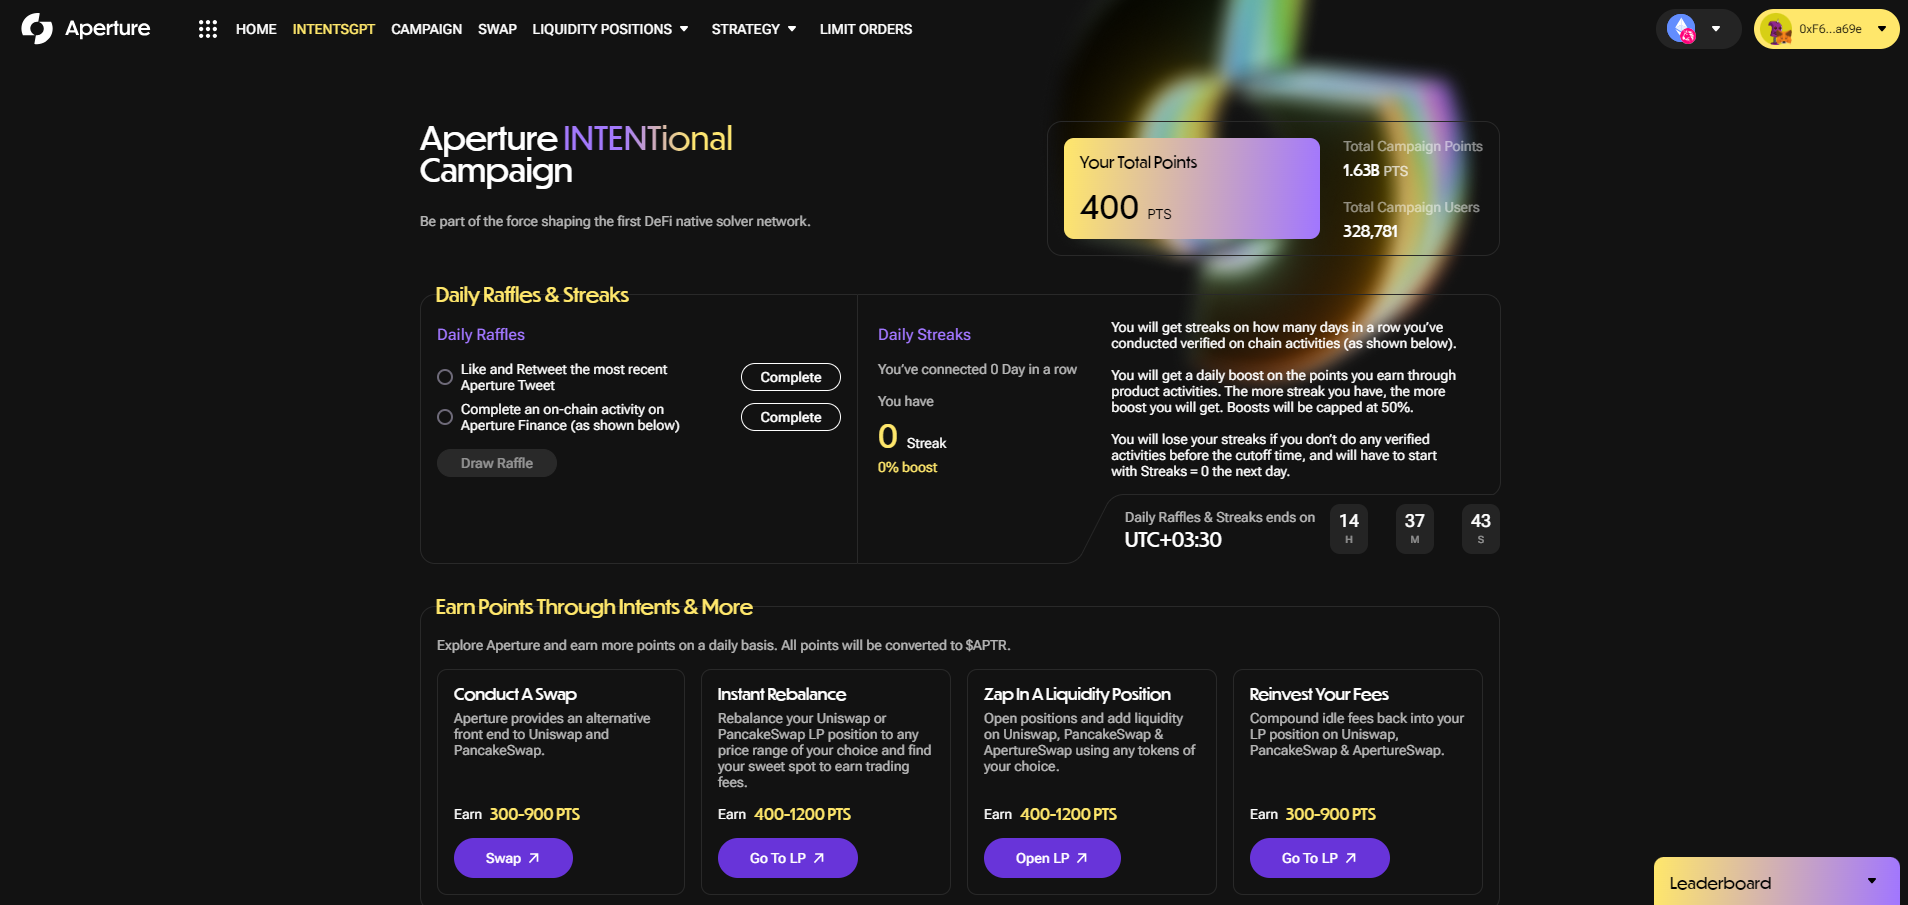Navigate to the Campaign page
Viewport: 1908px width, 905px height.
pyautogui.click(x=426, y=29)
